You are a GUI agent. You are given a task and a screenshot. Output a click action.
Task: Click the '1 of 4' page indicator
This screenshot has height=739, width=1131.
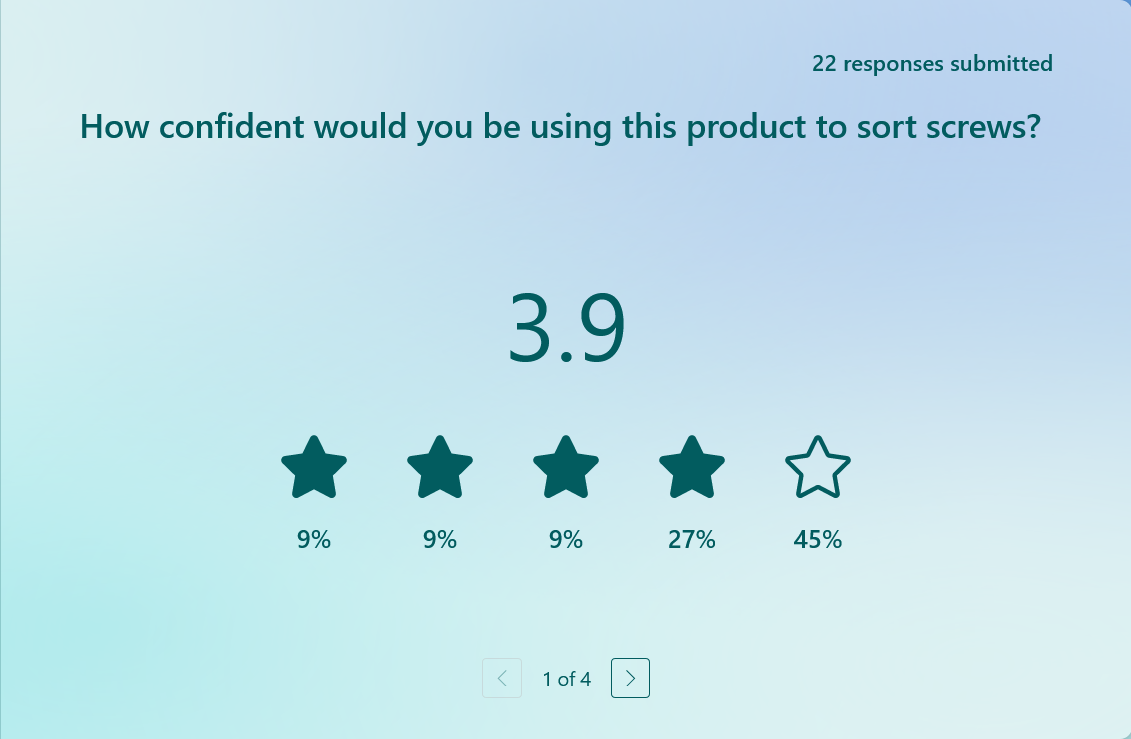[x=567, y=679]
